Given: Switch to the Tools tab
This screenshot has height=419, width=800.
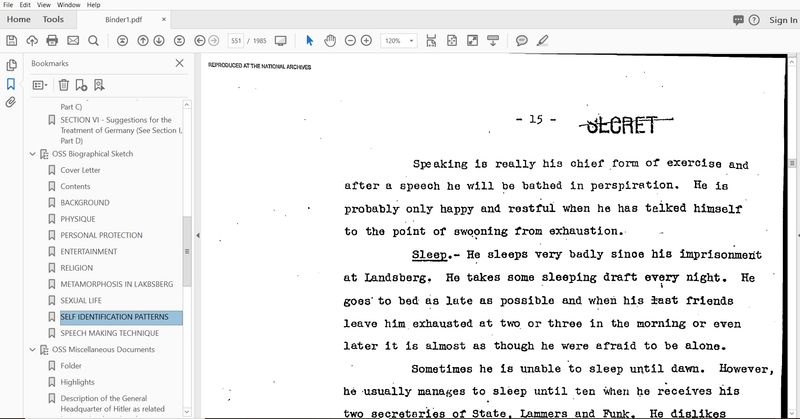Looking at the screenshot, I should tap(53, 19).
